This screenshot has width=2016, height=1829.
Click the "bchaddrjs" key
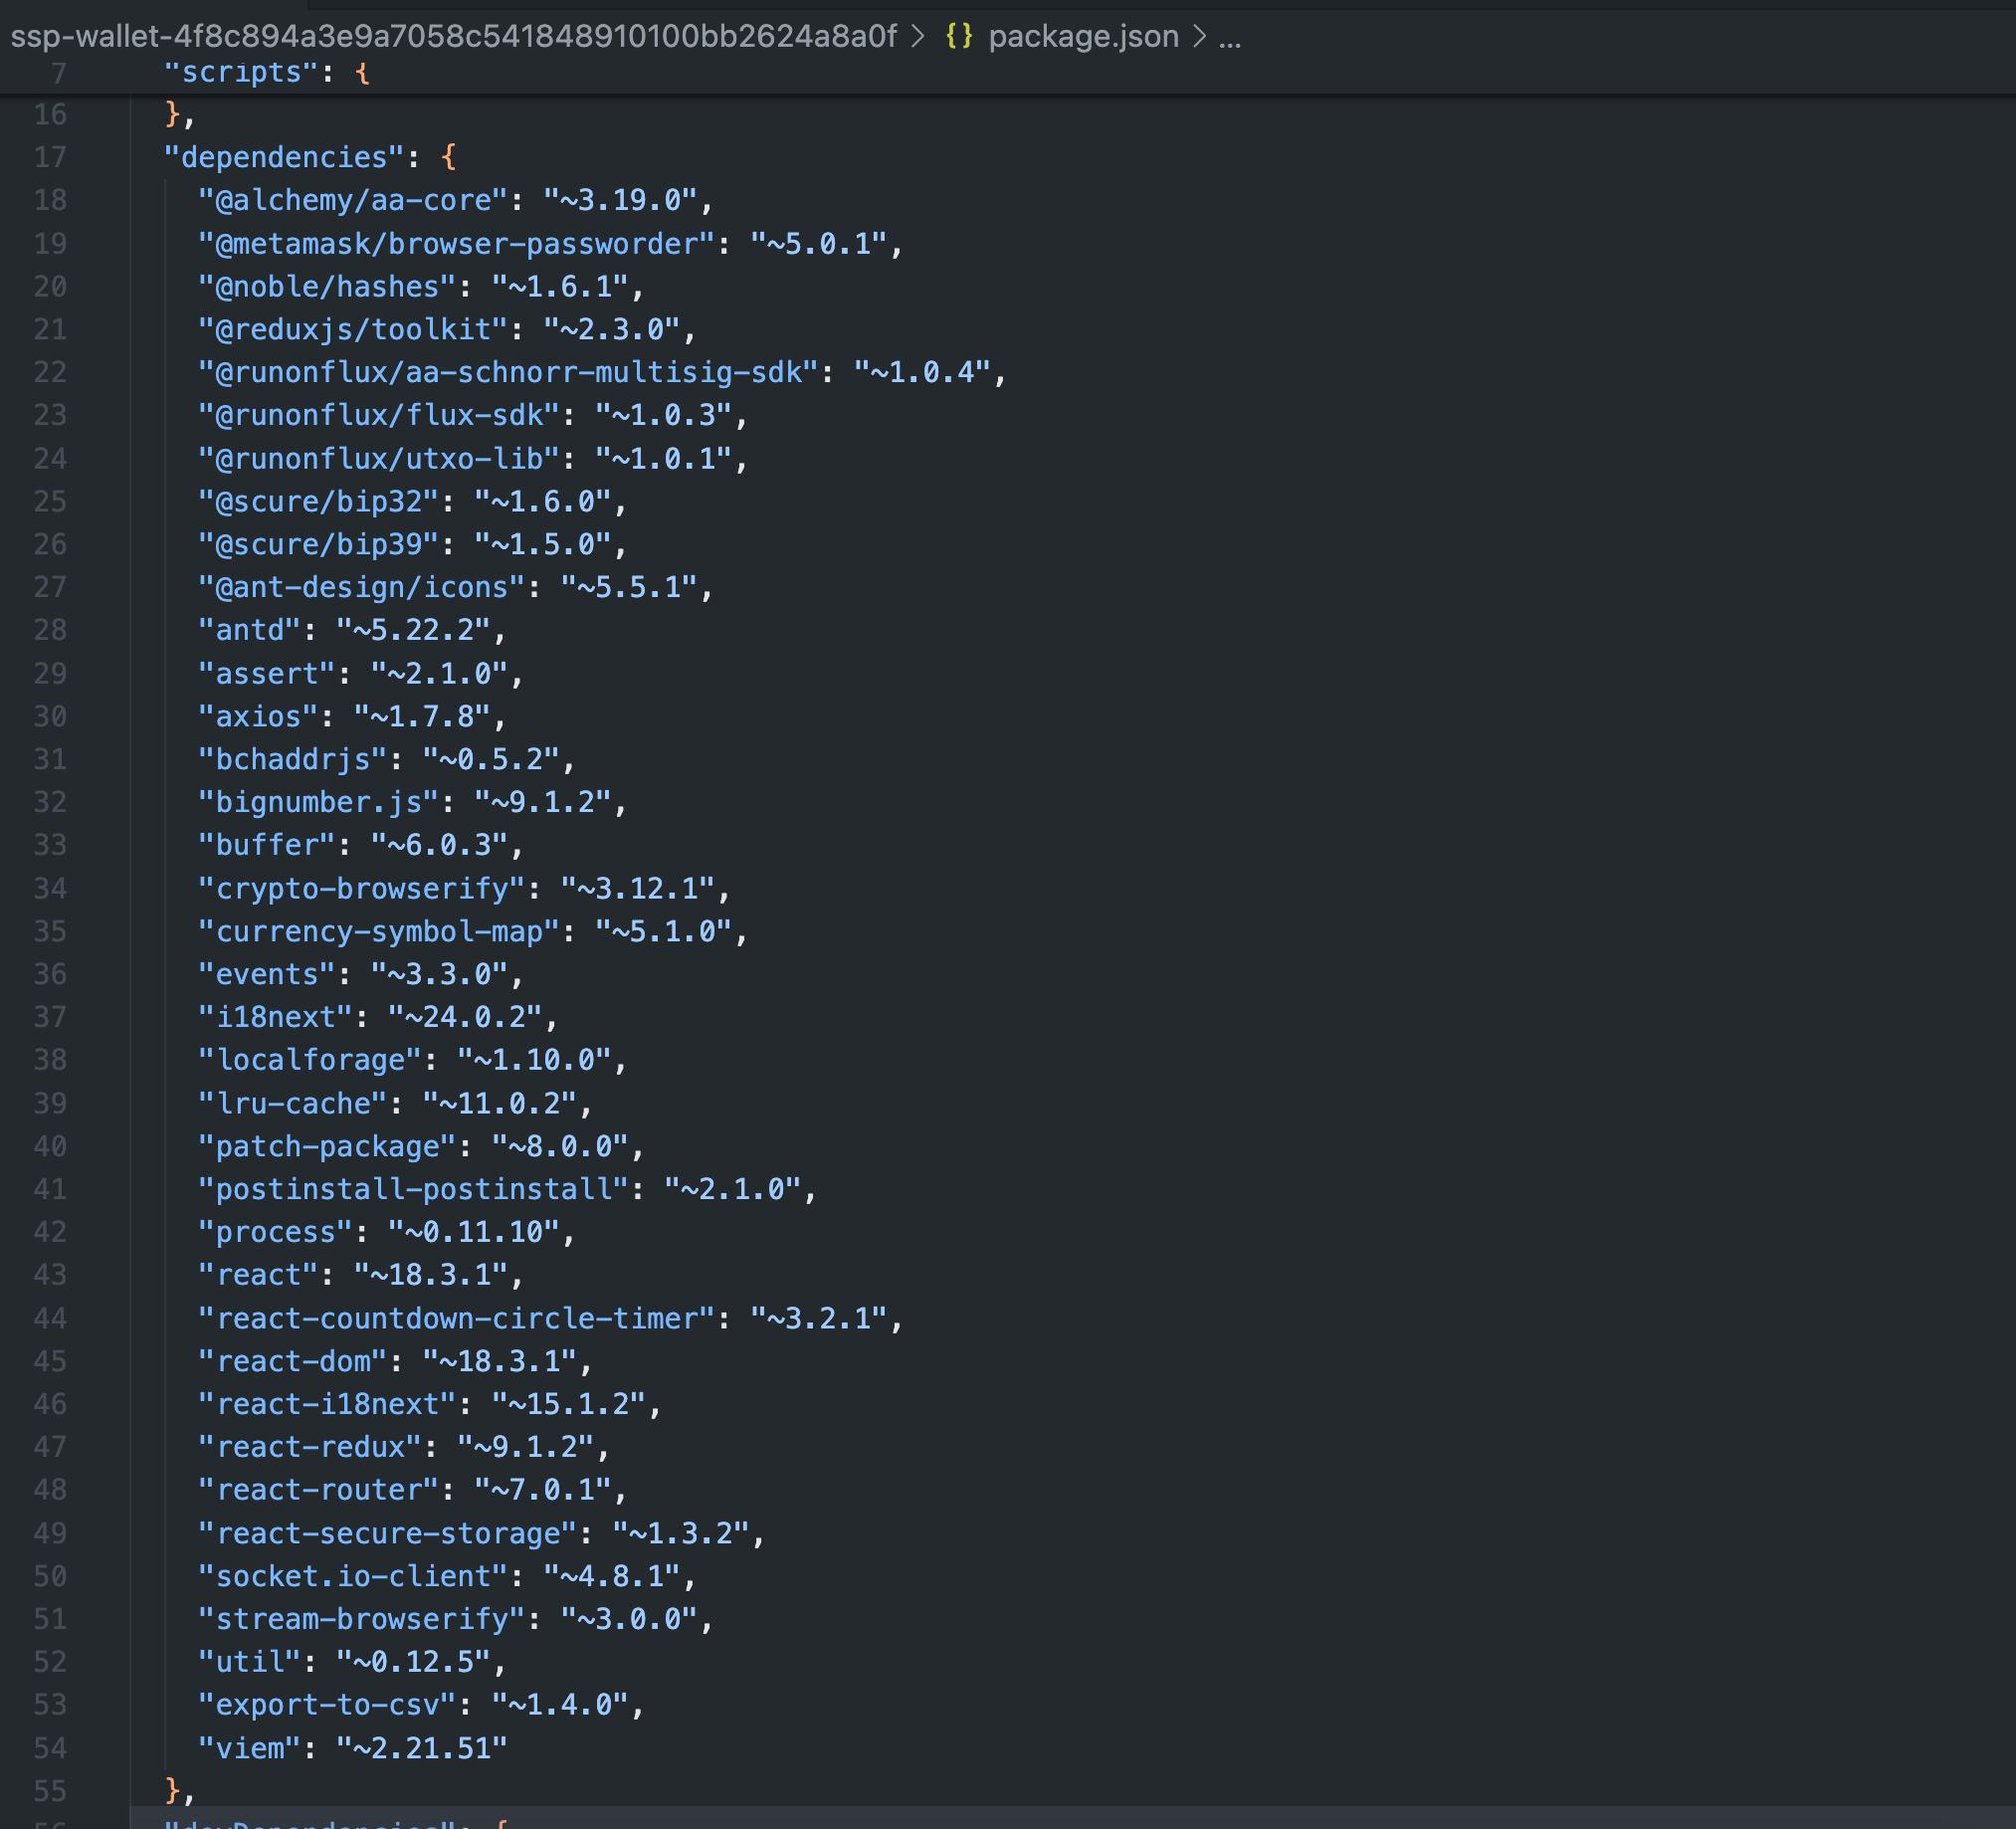[293, 759]
